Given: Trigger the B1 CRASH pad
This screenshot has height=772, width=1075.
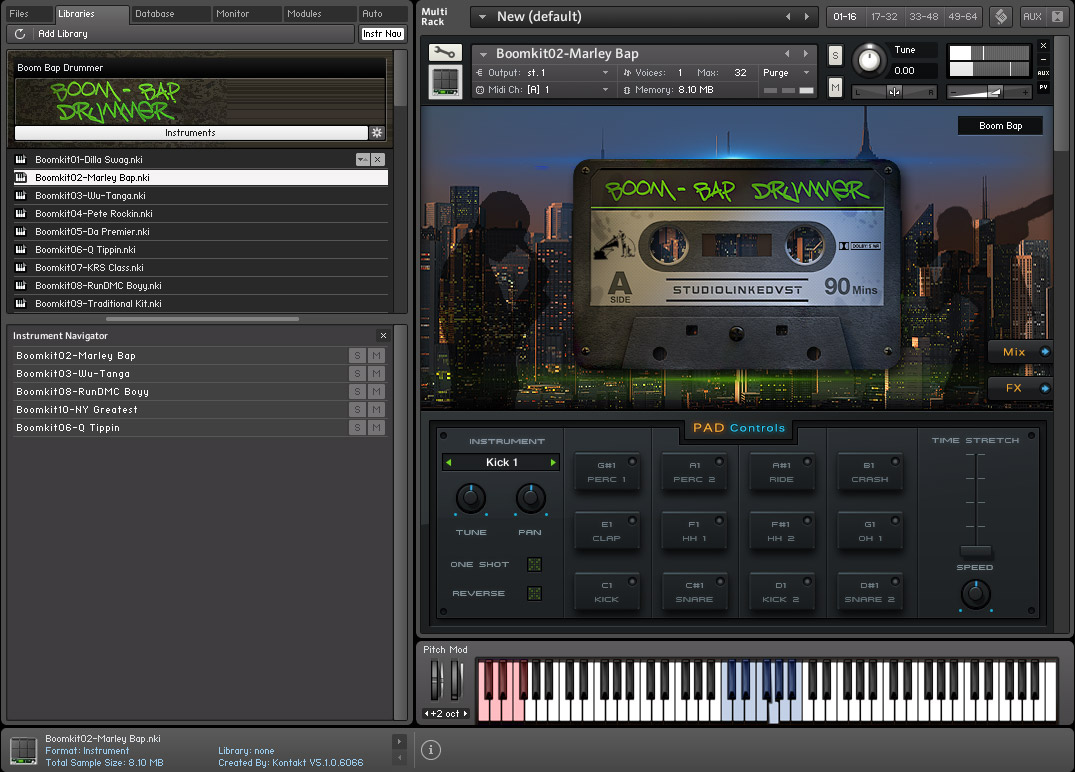Looking at the screenshot, I should 869,472.
